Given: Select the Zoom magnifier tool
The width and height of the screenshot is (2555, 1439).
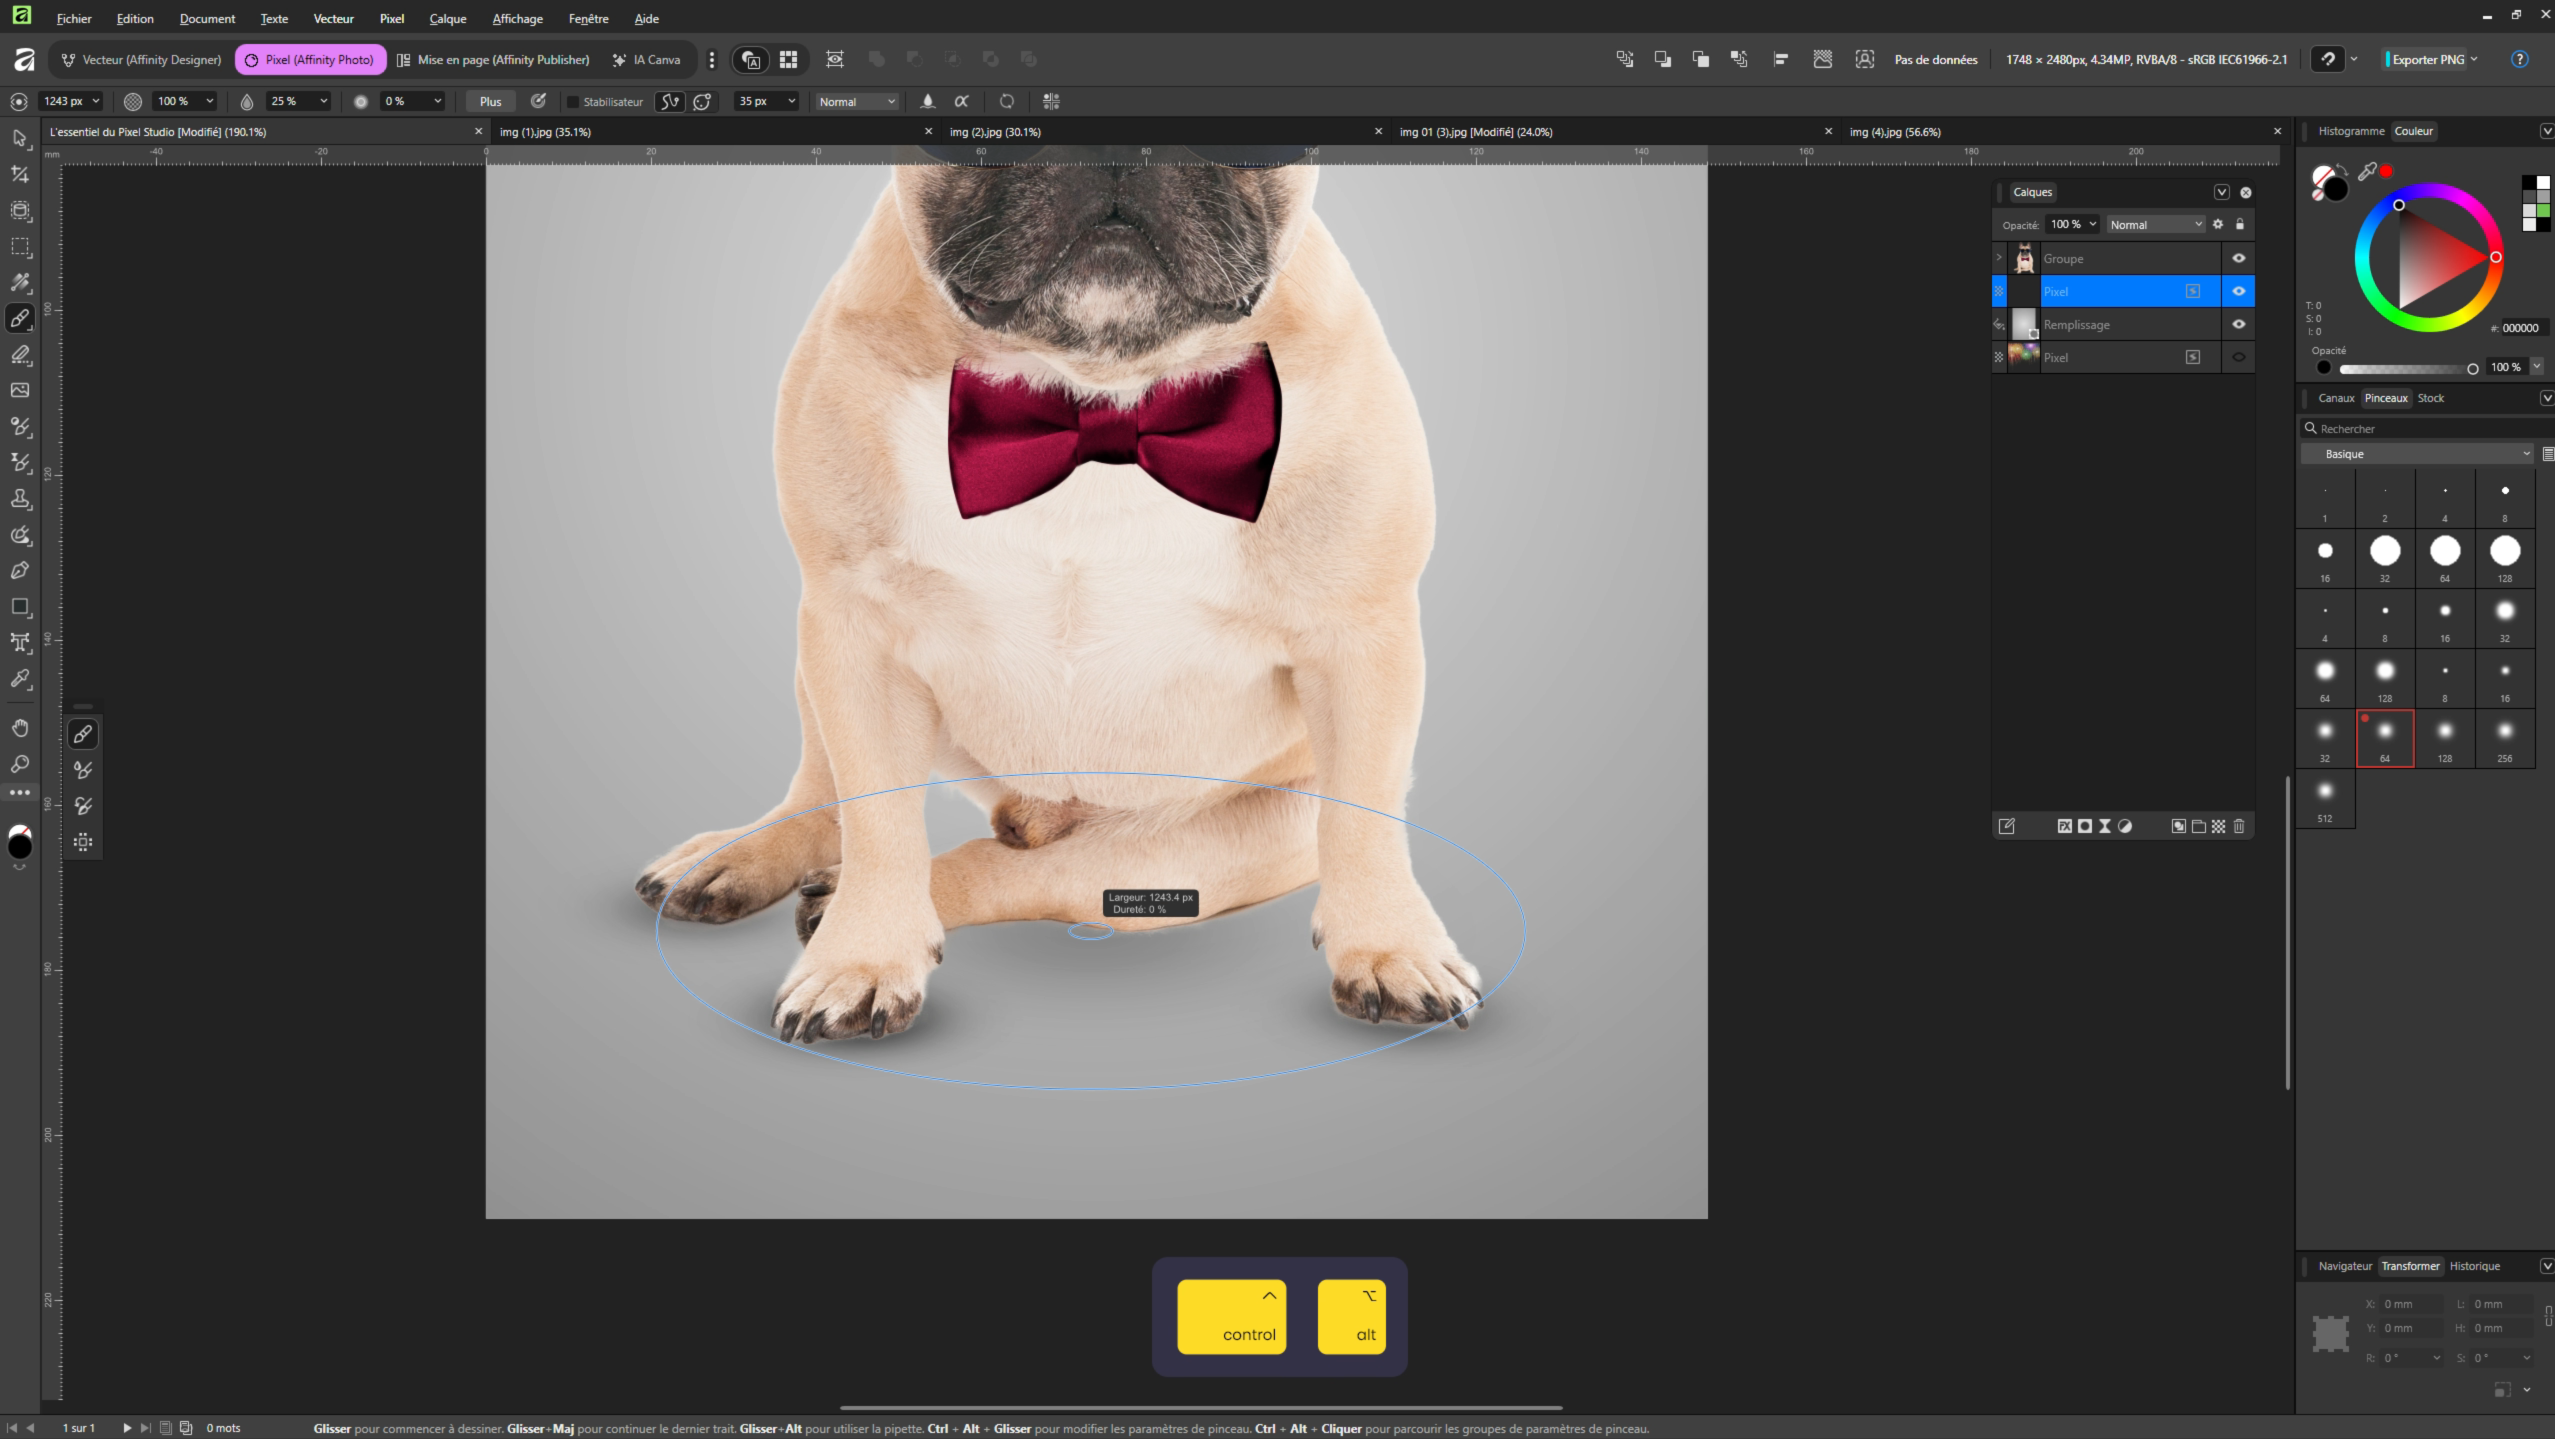Looking at the screenshot, I should [x=20, y=765].
